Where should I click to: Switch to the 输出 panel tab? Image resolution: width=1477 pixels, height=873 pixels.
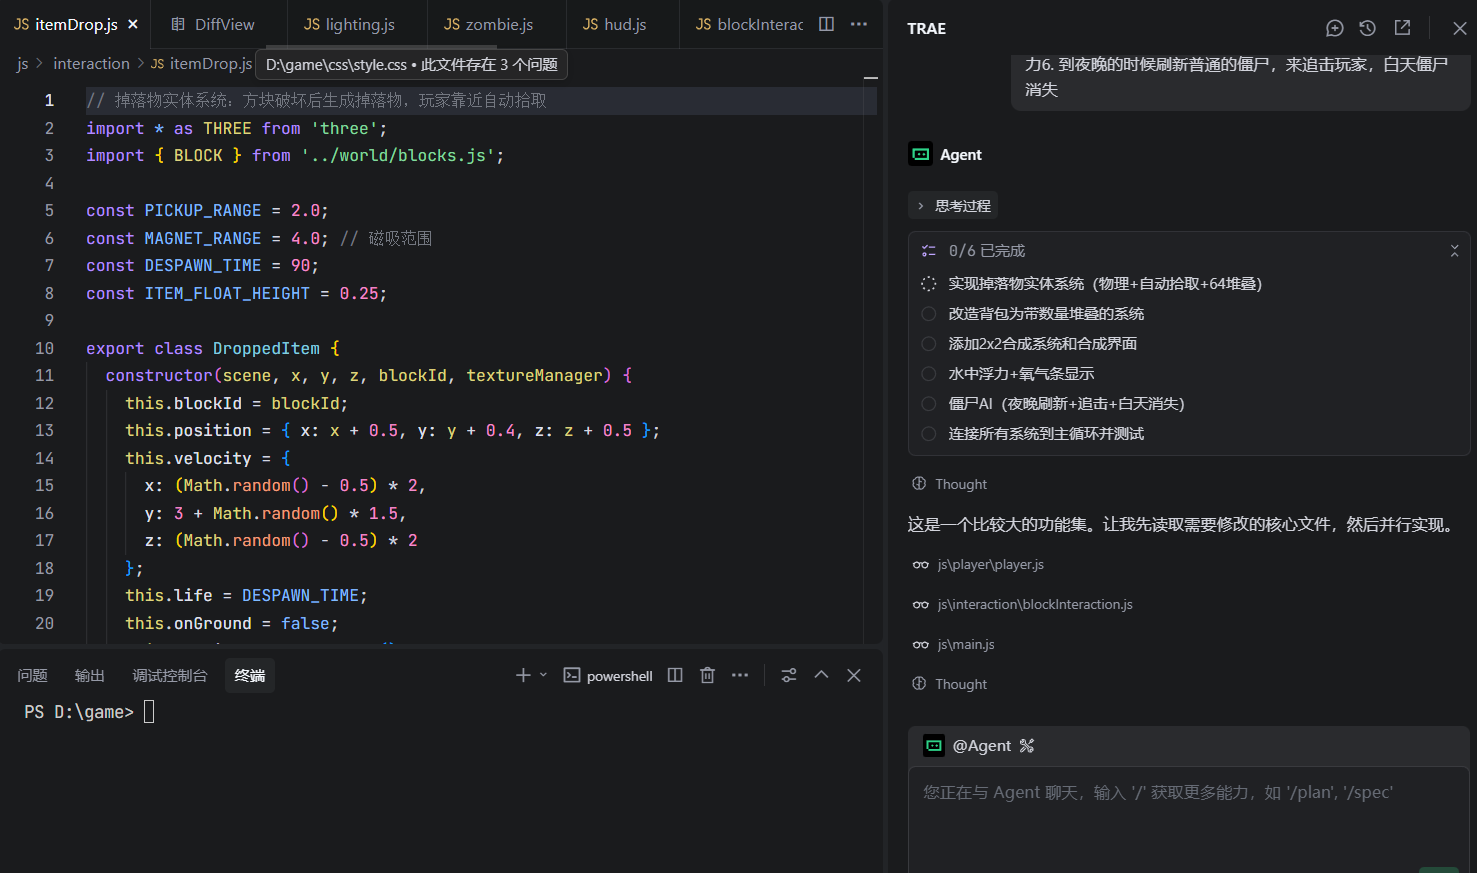[89, 676]
